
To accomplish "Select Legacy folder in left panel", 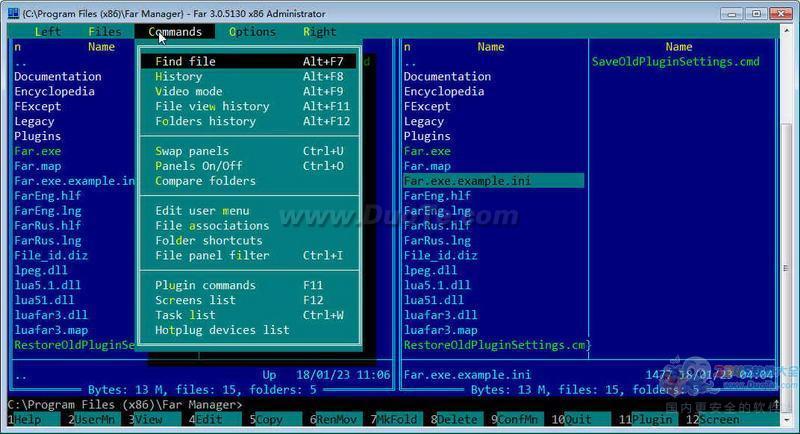I will pos(34,121).
